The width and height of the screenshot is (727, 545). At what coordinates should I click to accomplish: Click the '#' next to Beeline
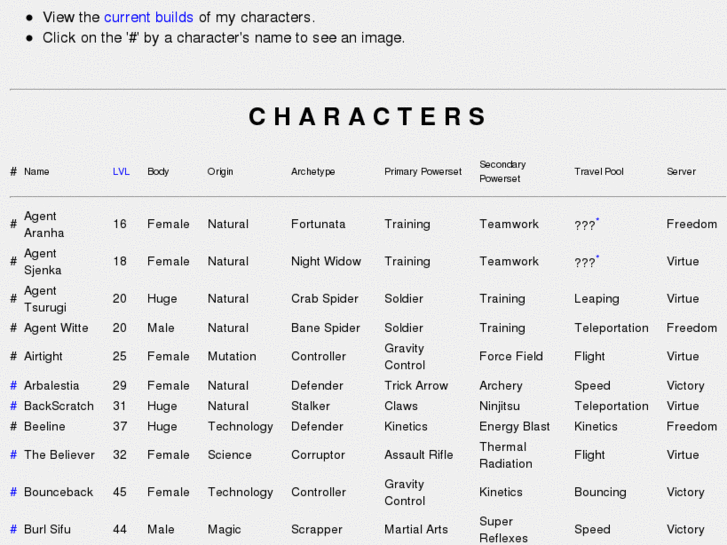[x=14, y=427]
